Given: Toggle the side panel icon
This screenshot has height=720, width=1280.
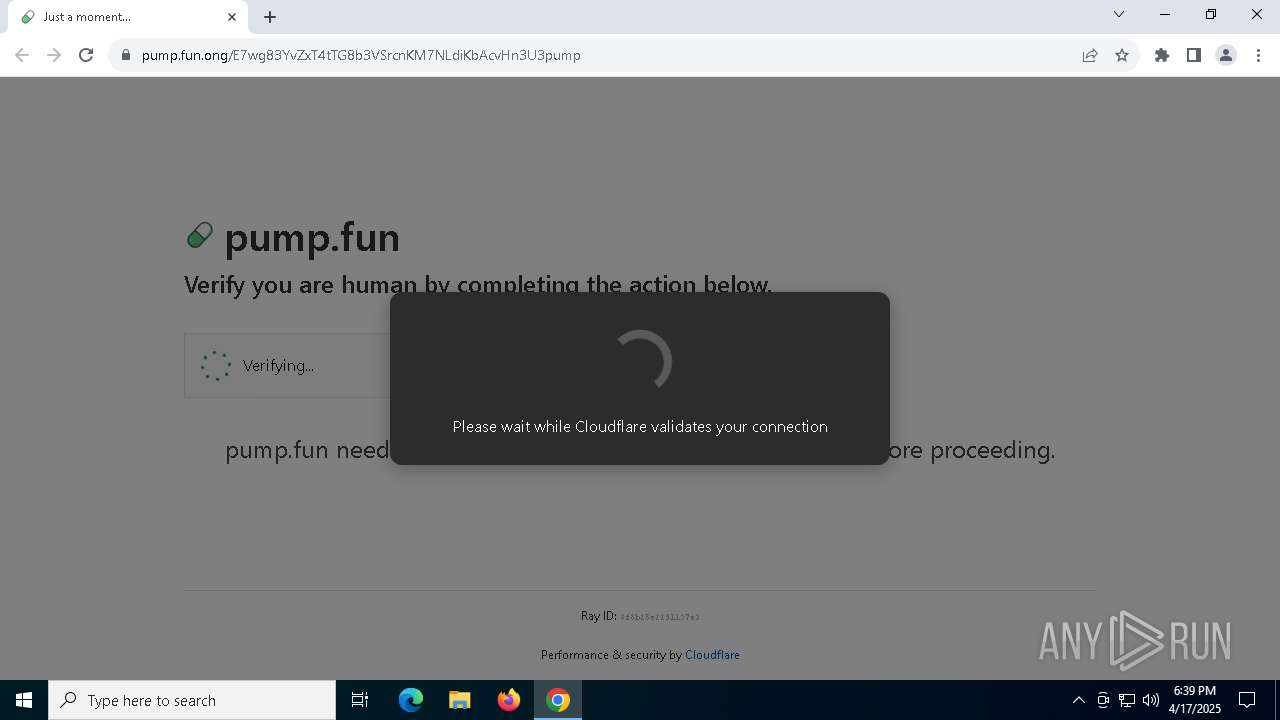Looking at the screenshot, I should click(x=1194, y=55).
